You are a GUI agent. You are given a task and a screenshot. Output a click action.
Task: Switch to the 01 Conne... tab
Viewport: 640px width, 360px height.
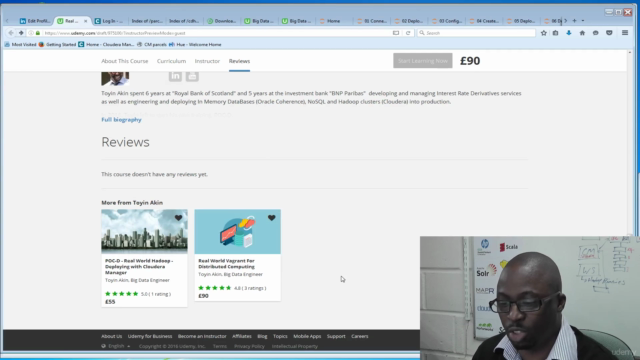click(371, 21)
